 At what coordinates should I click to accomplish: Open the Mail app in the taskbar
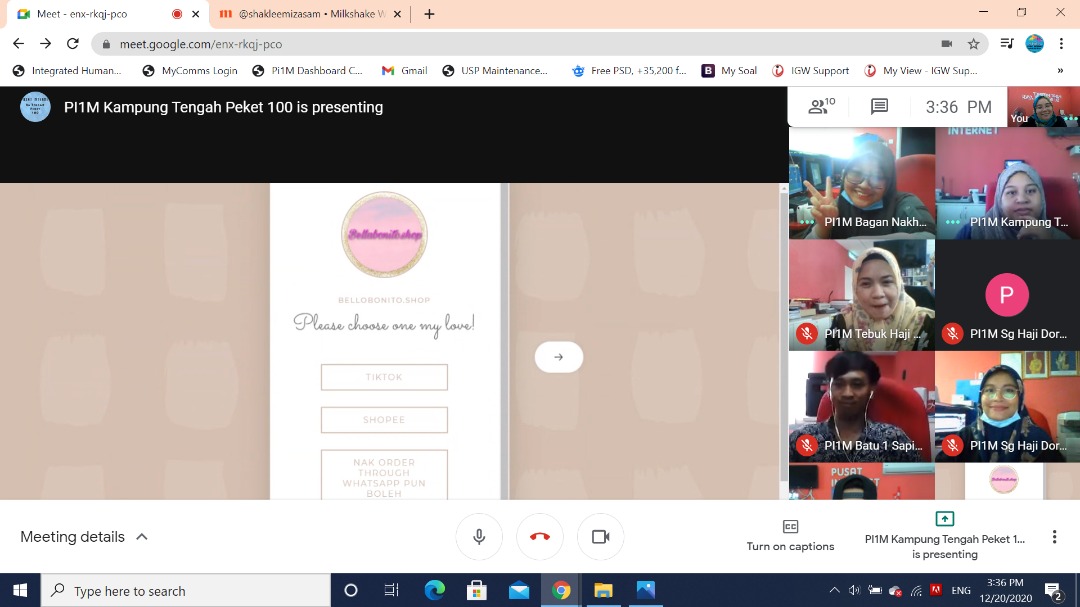[x=518, y=591]
